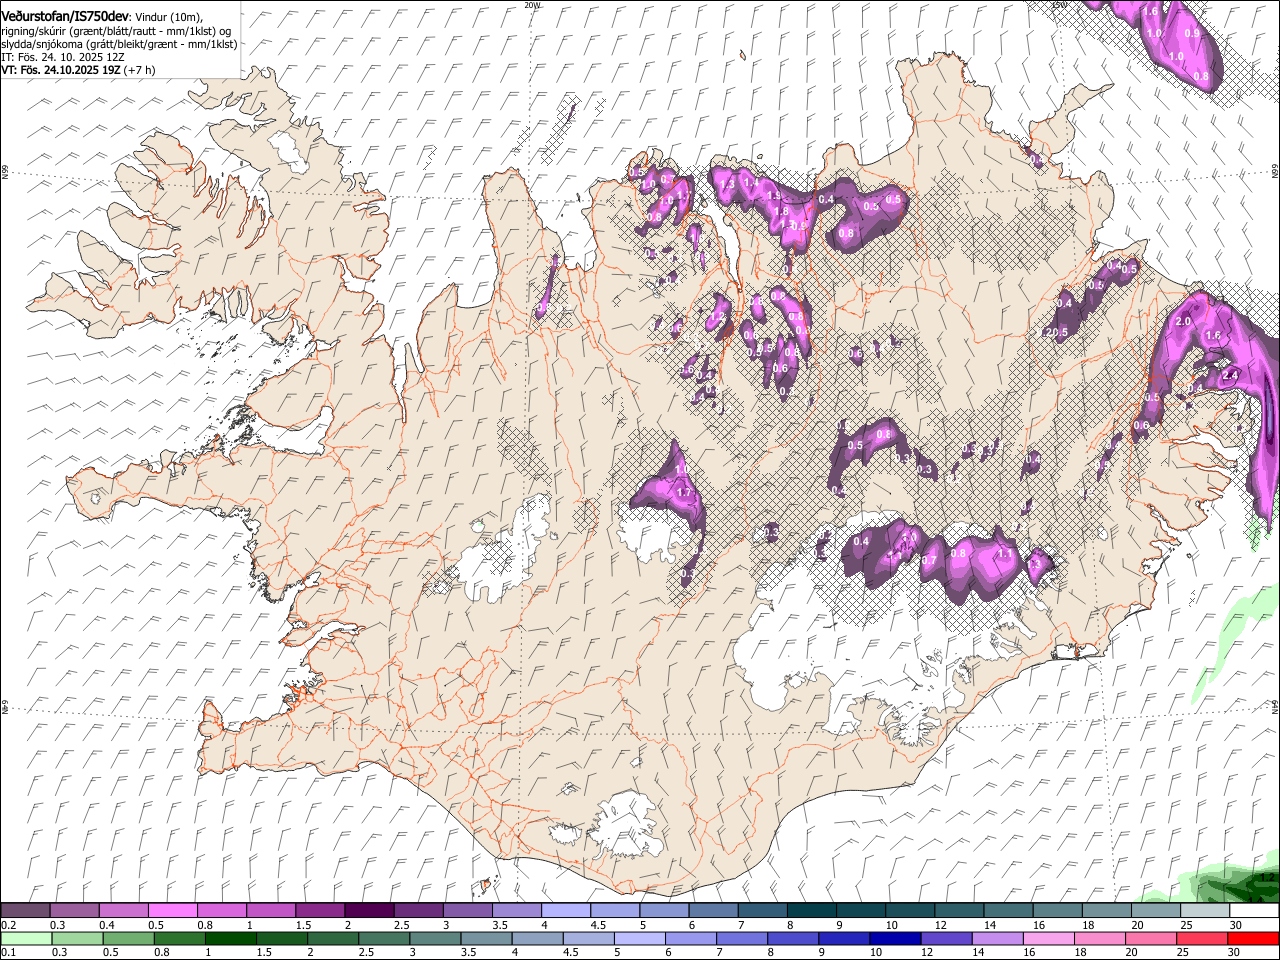Click the '20W' longitude label
Screen dimensions: 1280x960
[x=531, y=5]
